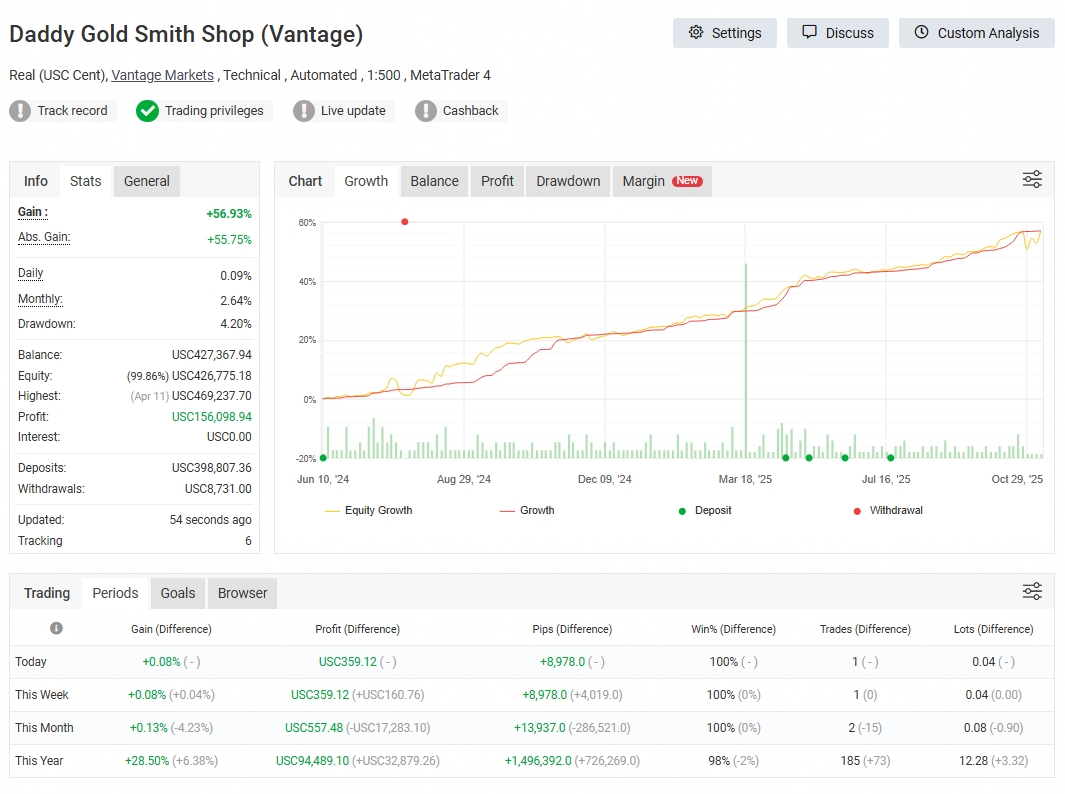Open the Periods table settings sliders icon
Image resolution: width=1065 pixels, height=794 pixels.
pos(1032,591)
